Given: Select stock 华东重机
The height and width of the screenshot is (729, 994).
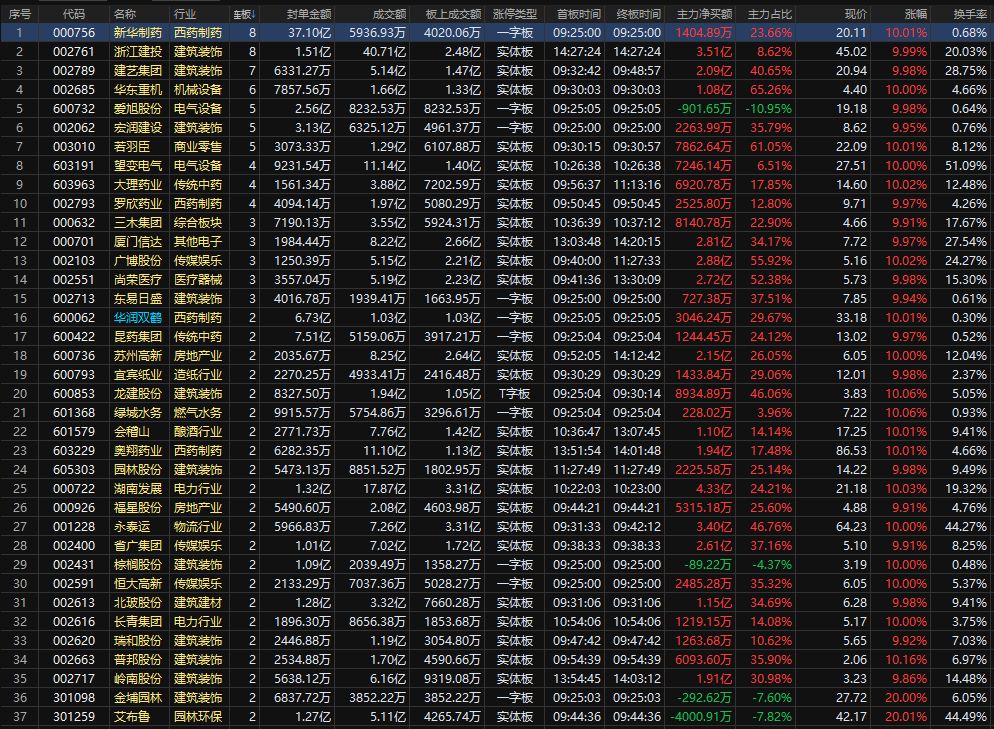Looking at the screenshot, I should coord(138,89).
